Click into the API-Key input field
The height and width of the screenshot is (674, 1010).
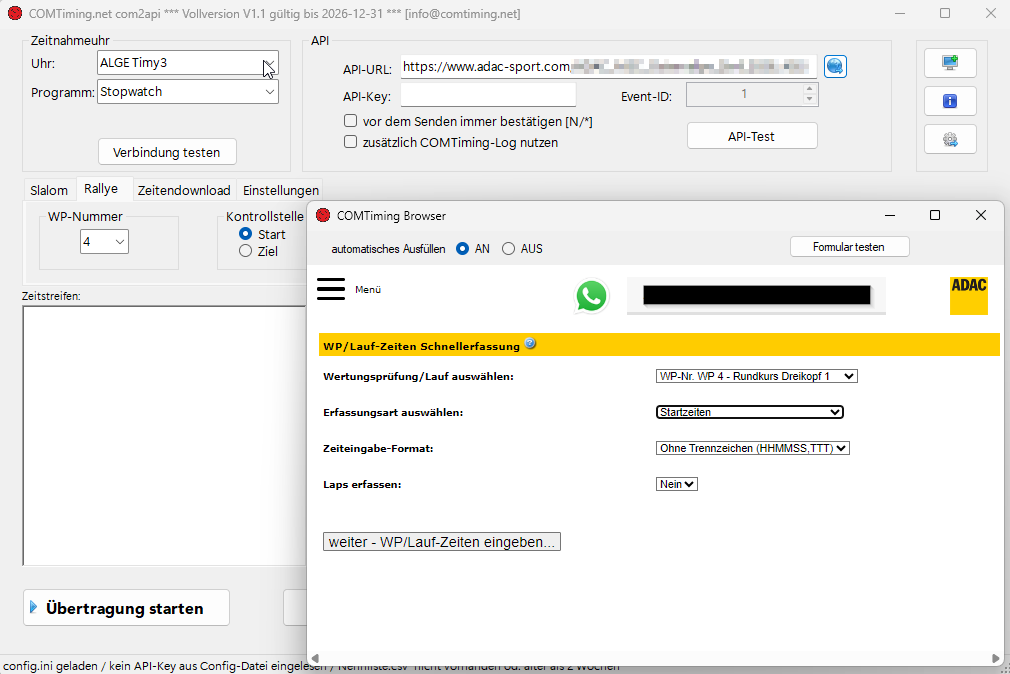(x=488, y=95)
